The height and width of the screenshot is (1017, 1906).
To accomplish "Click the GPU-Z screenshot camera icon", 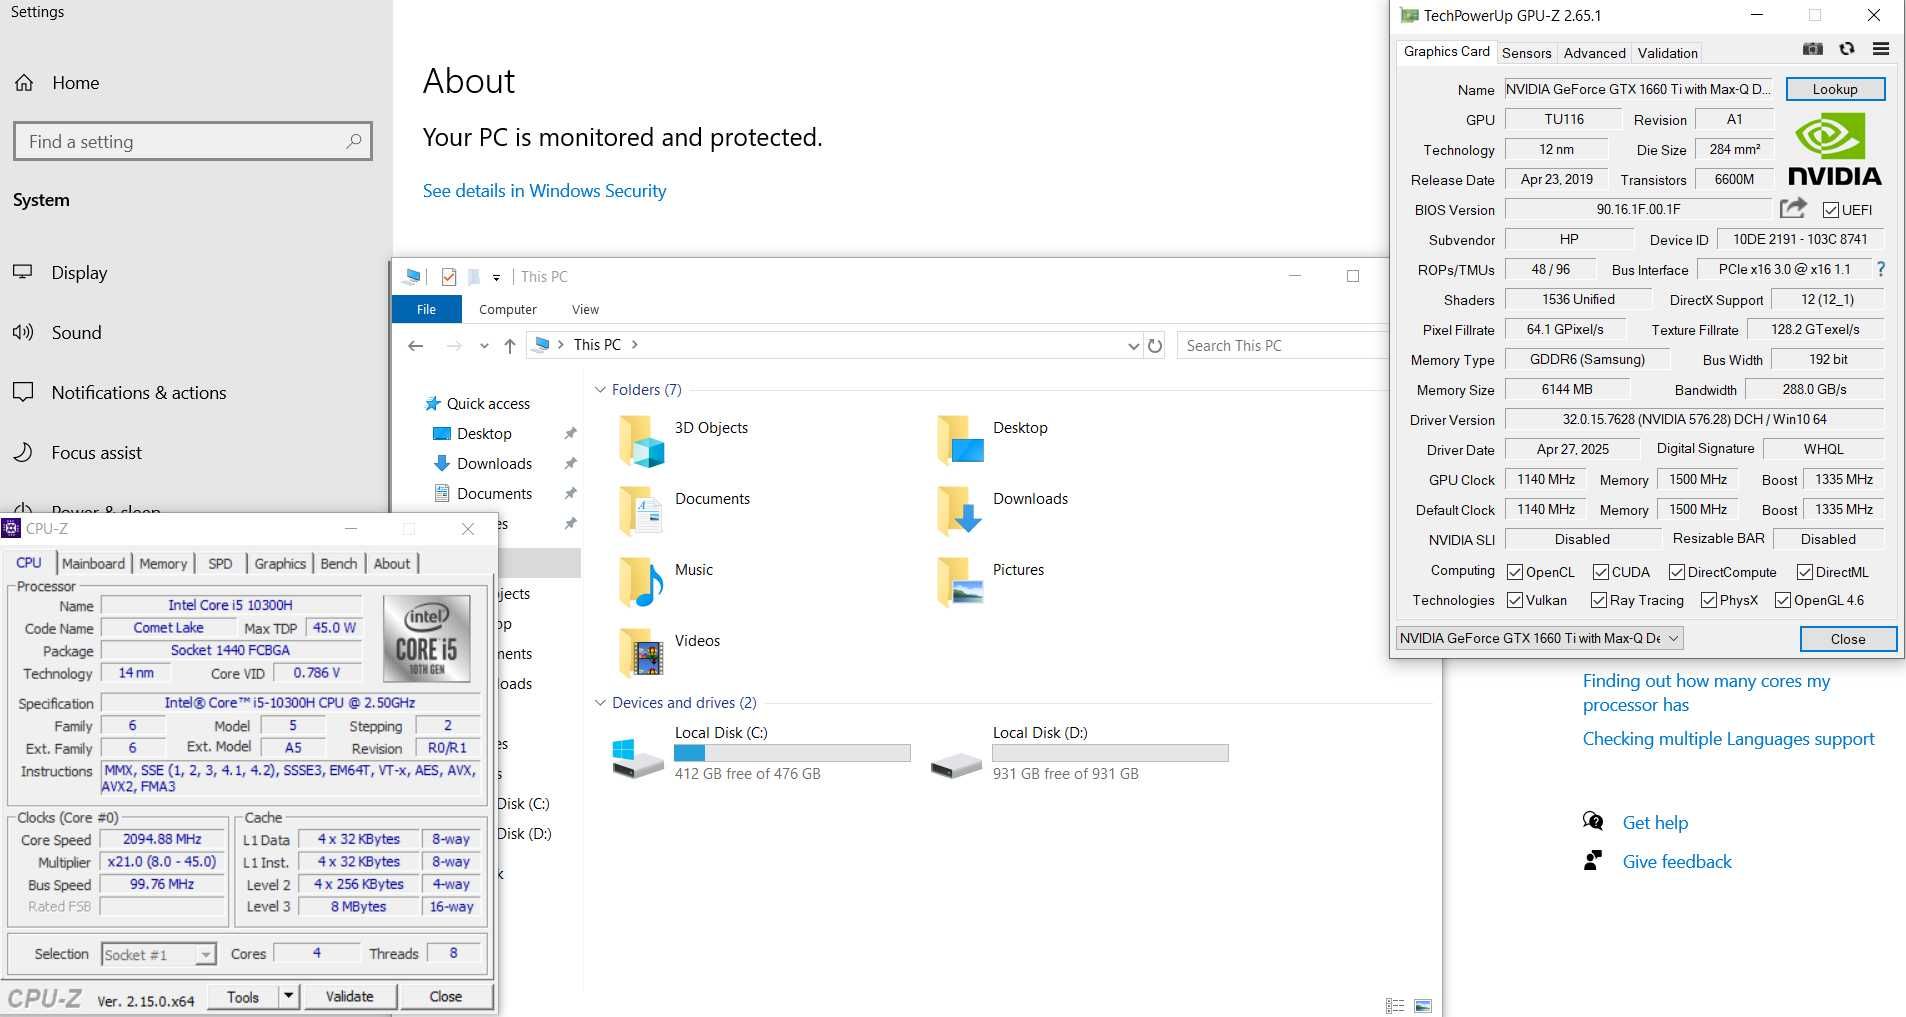I will 1812,49.
